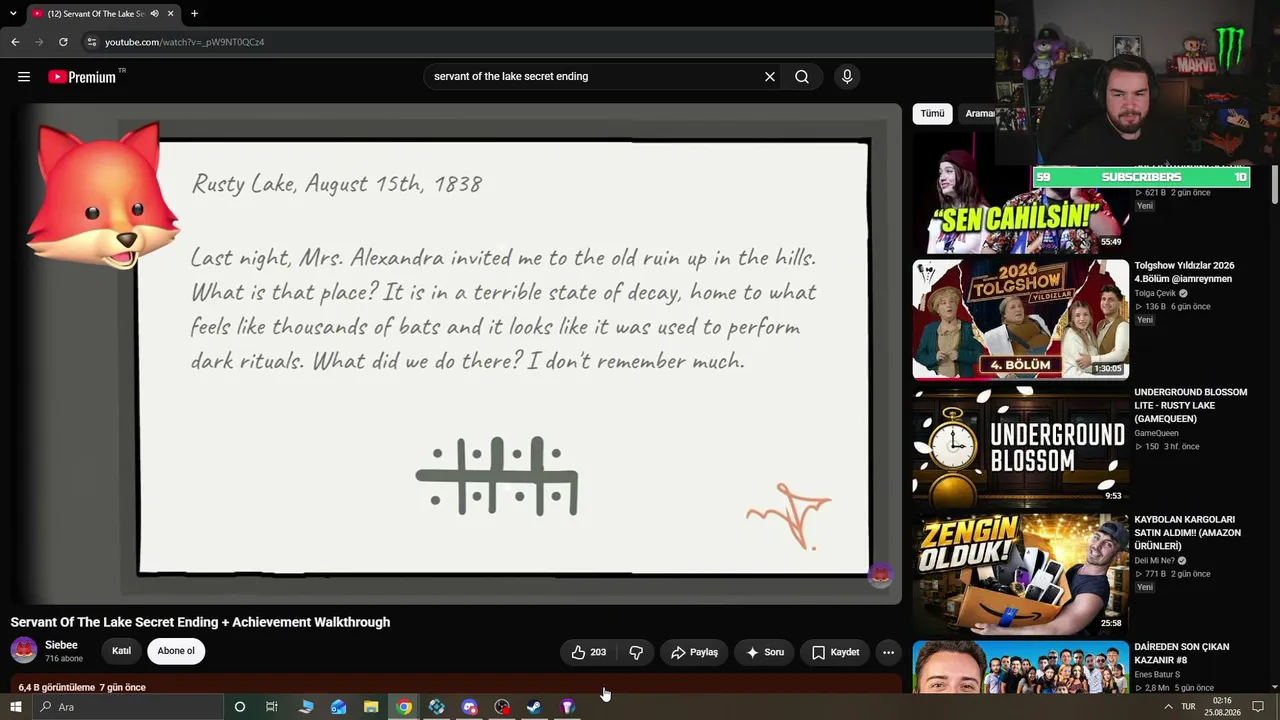Open the "SEN CAHİLSİN!" video thumbnail
Image resolution: width=1280 pixels, height=720 pixels.
(1020, 193)
